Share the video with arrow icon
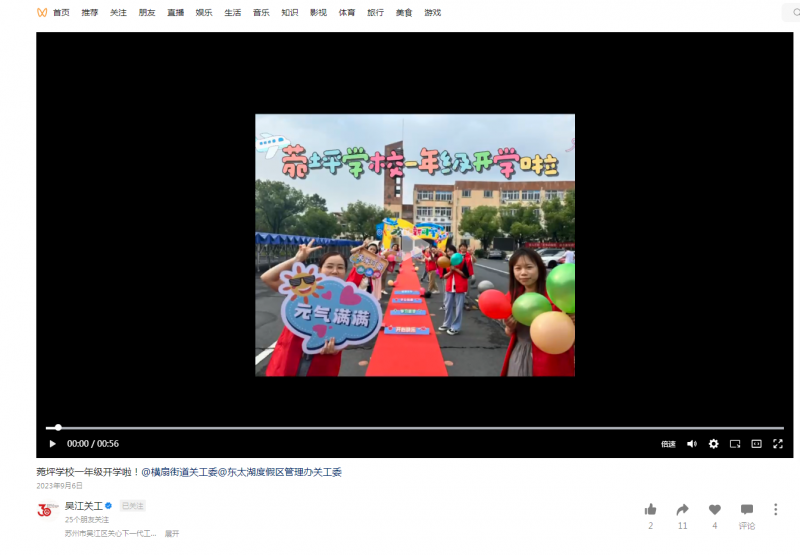Viewport: 800px width, 555px height. [683, 509]
